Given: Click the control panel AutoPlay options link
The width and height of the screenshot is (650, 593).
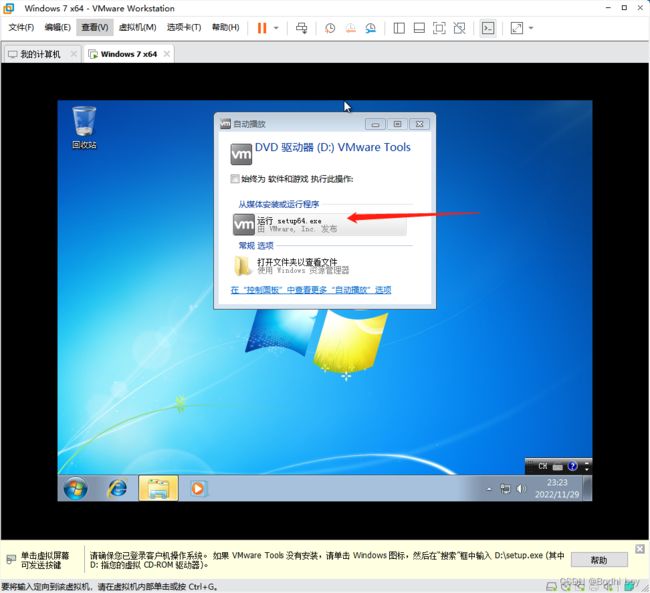Looking at the screenshot, I should coord(310,290).
